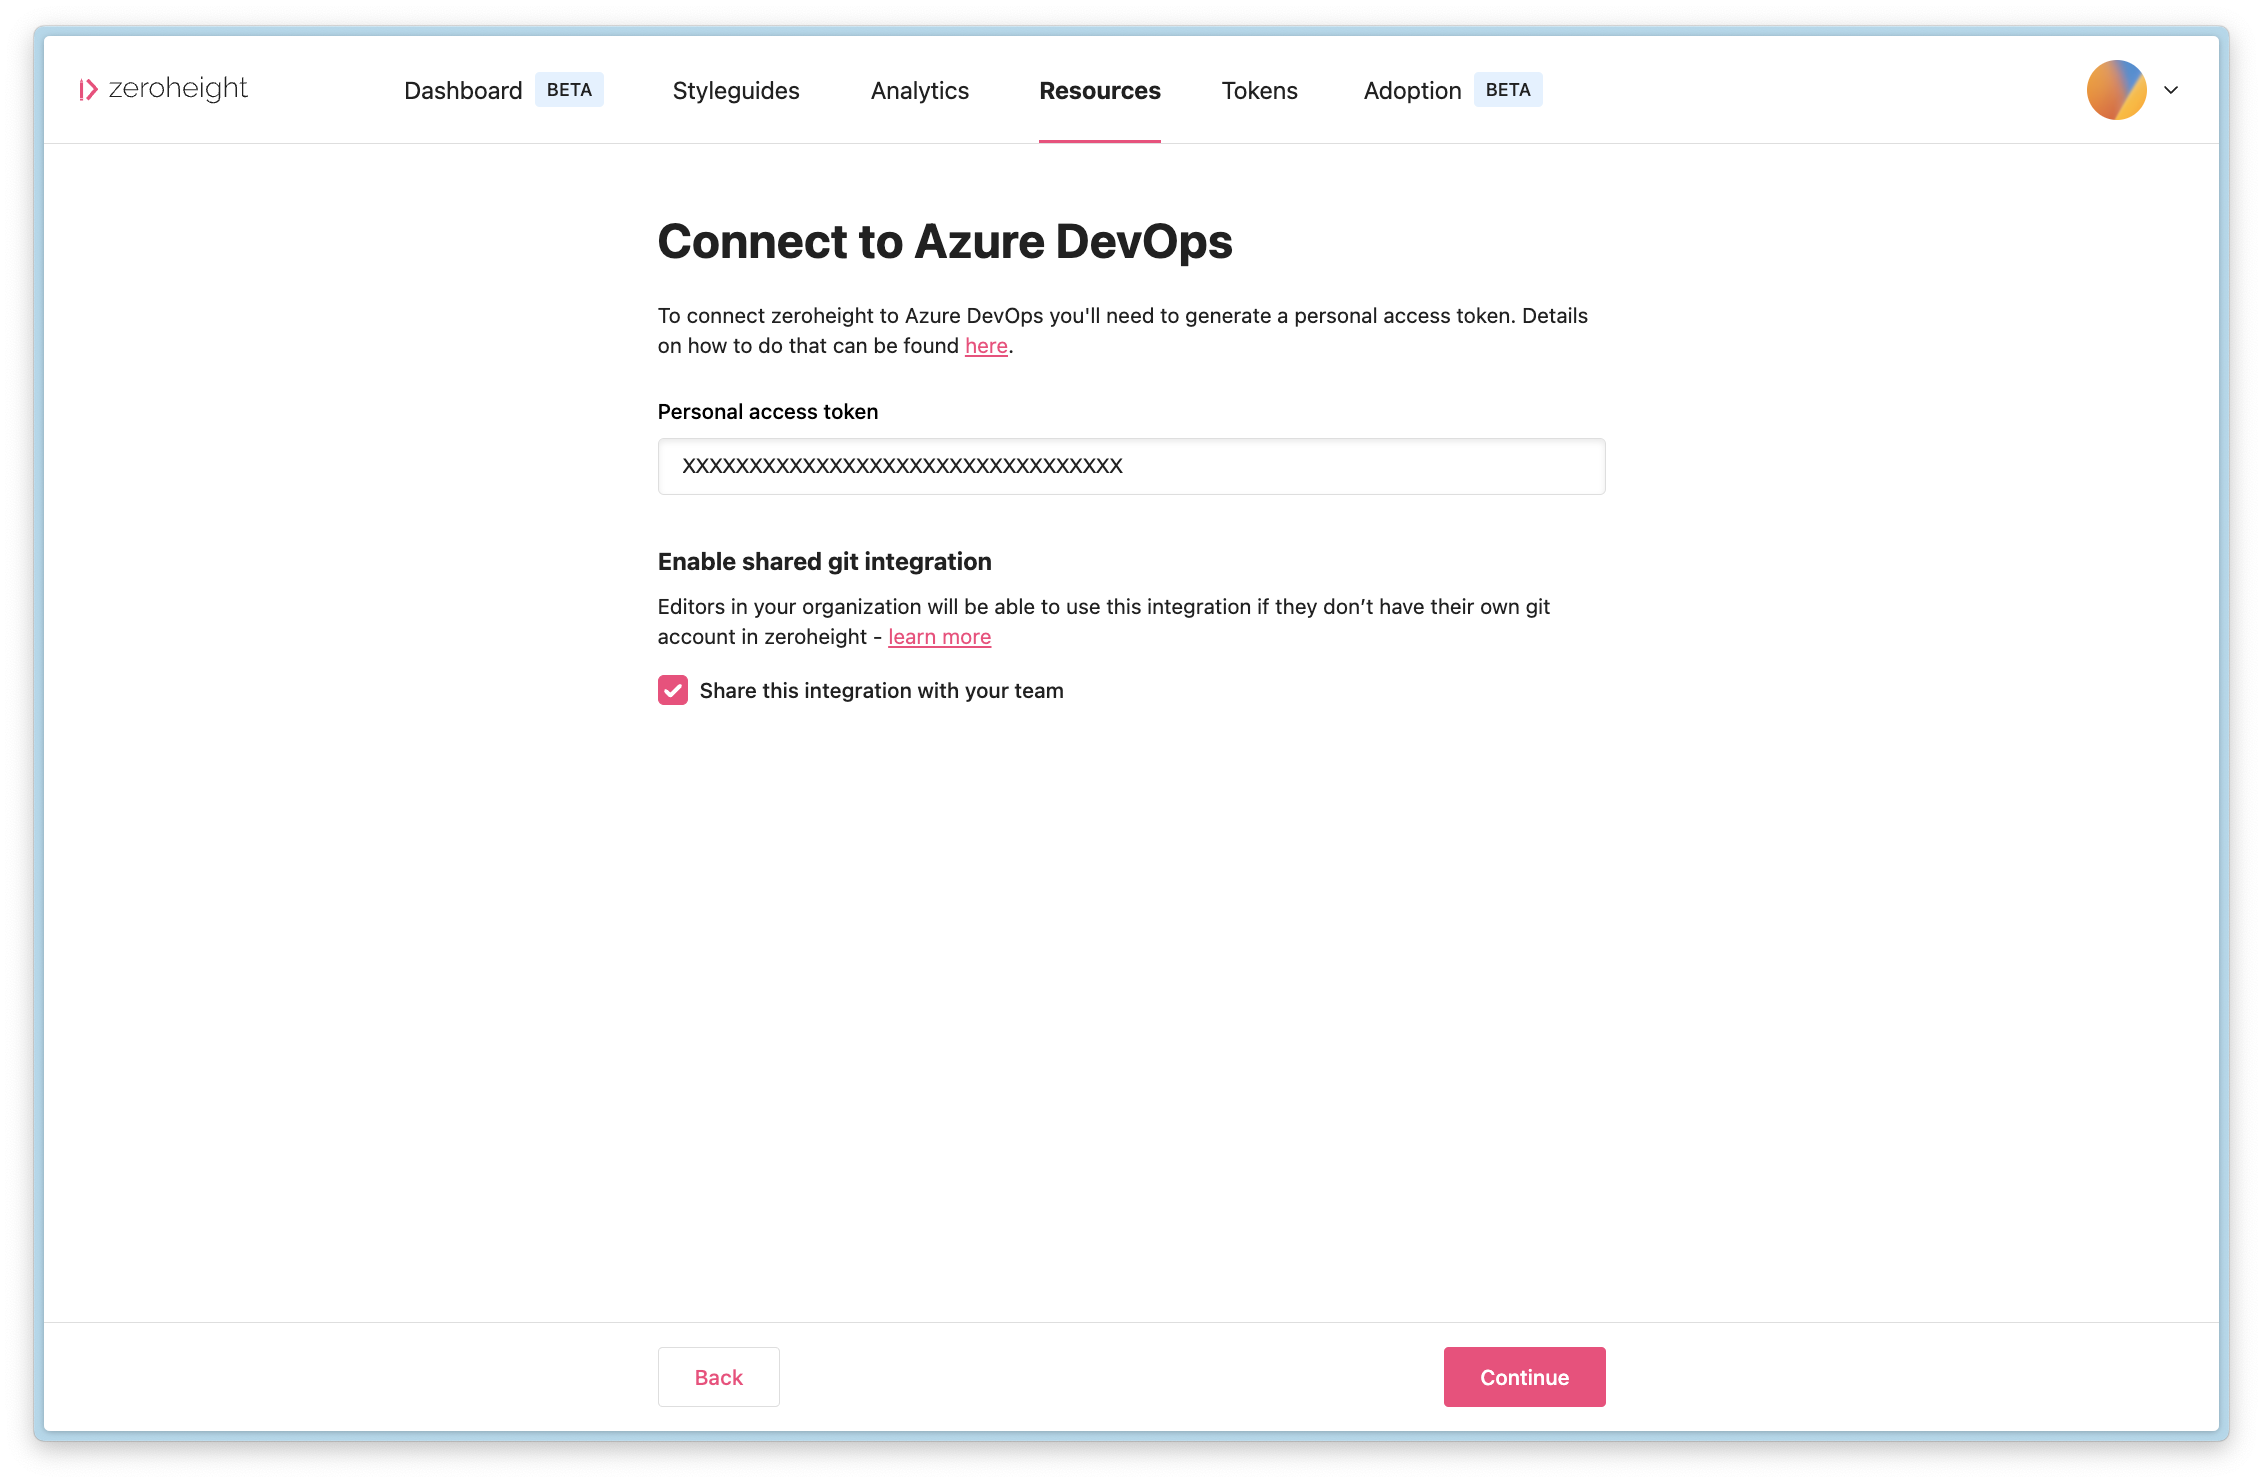The height and width of the screenshot is (1483, 2263).
Task: Click the Connect to Azure DevOps heading
Action: pyautogui.click(x=945, y=242)
